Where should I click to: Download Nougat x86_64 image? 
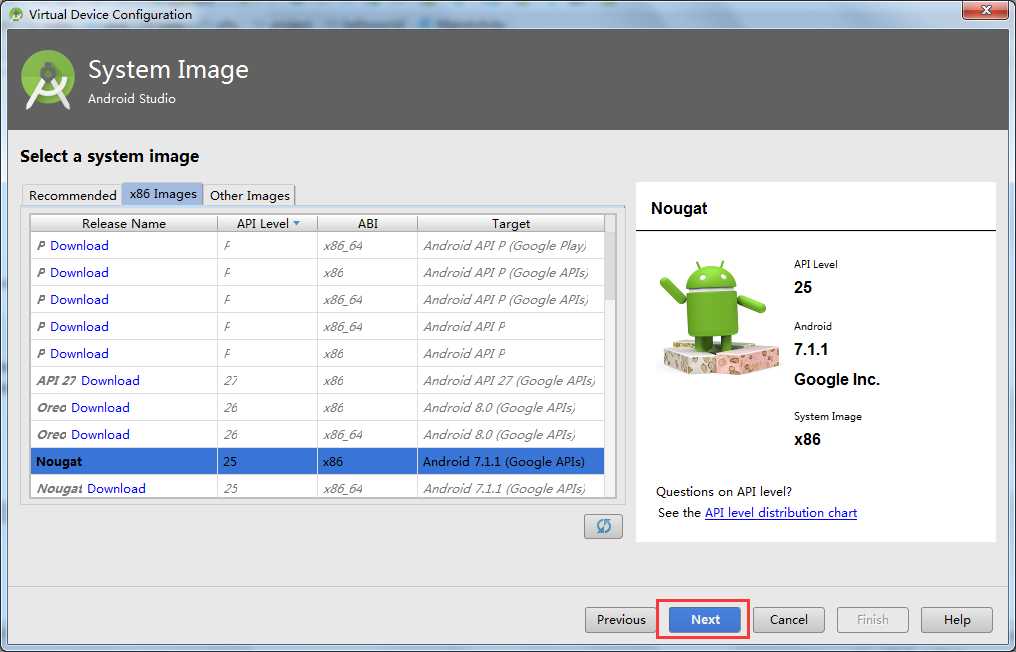point(116,489)
